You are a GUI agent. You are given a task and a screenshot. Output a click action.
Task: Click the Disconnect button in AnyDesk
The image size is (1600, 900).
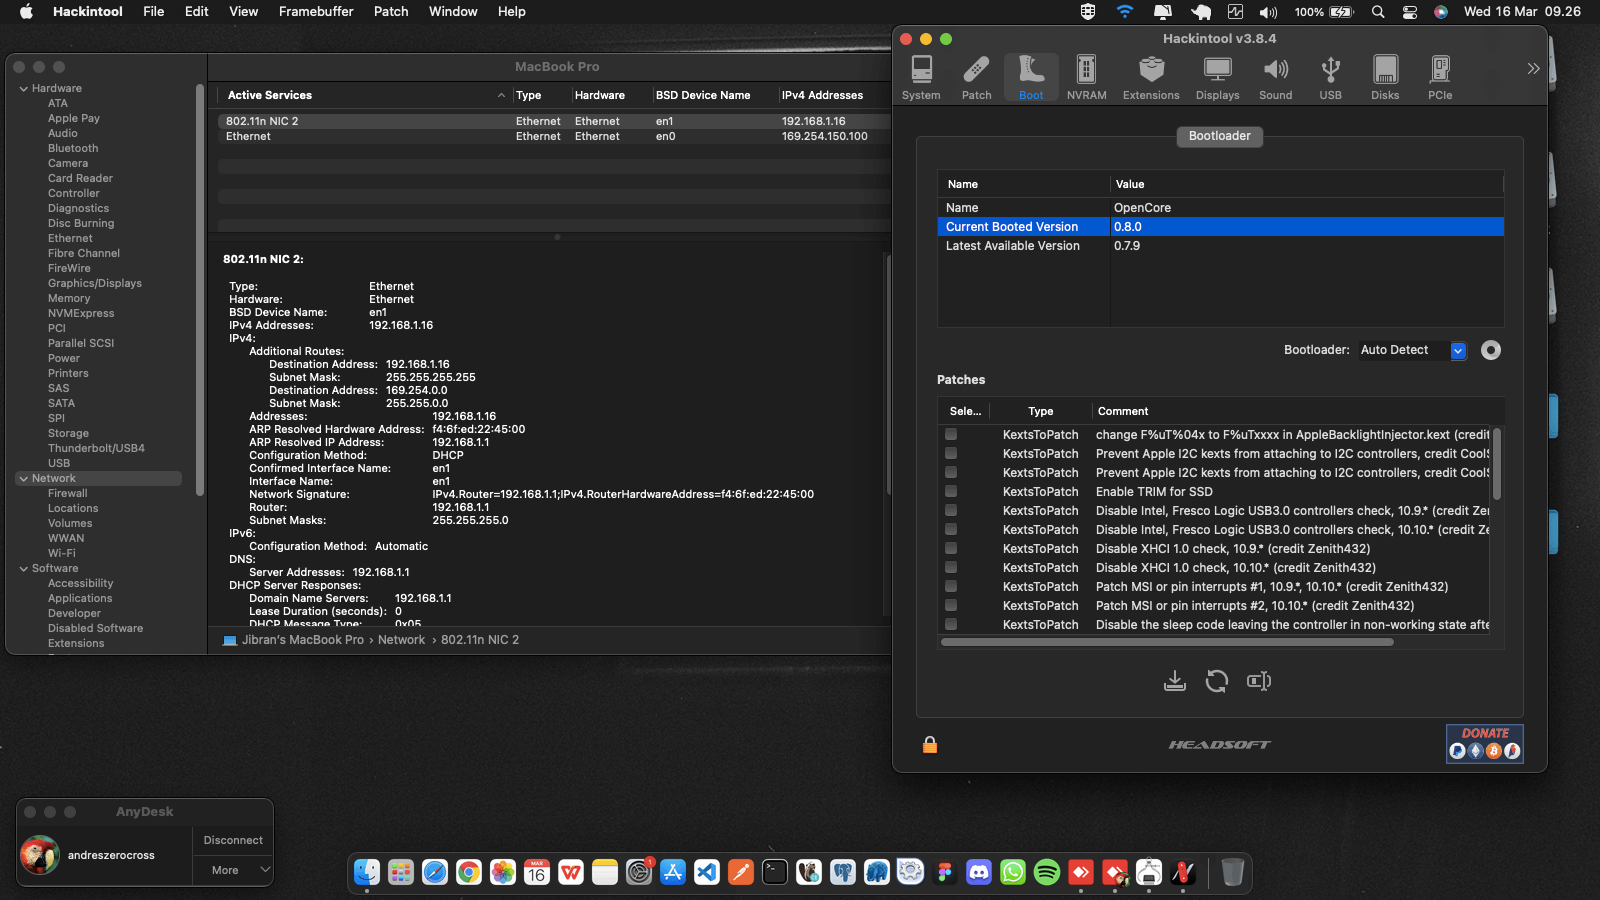pyautogui.click(x=232, y=840)
